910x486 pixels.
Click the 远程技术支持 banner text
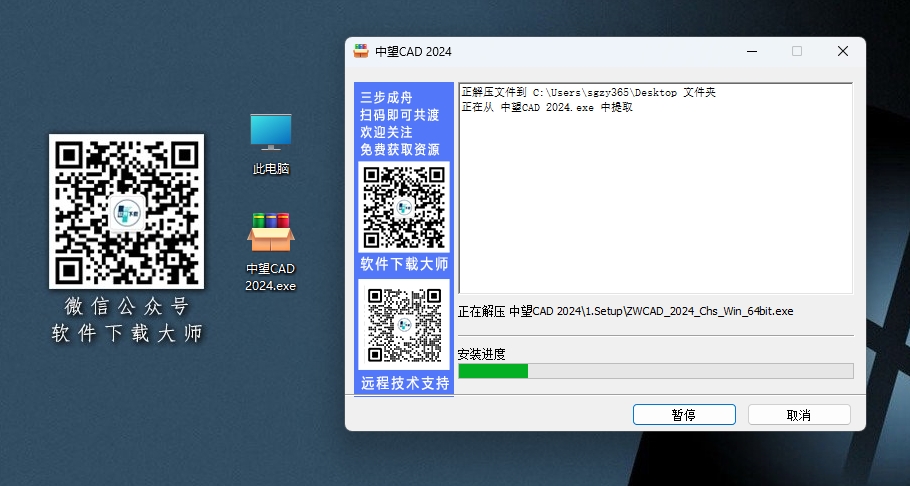coord(405,383)
